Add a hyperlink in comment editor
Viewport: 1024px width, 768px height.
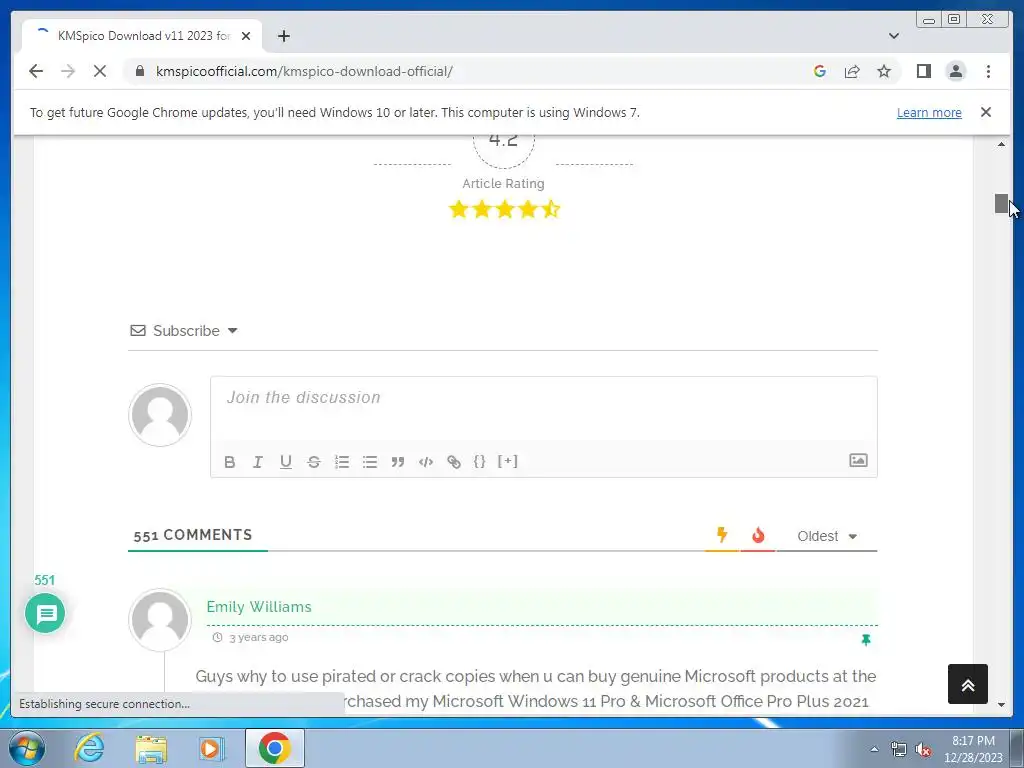coord(454,462)
